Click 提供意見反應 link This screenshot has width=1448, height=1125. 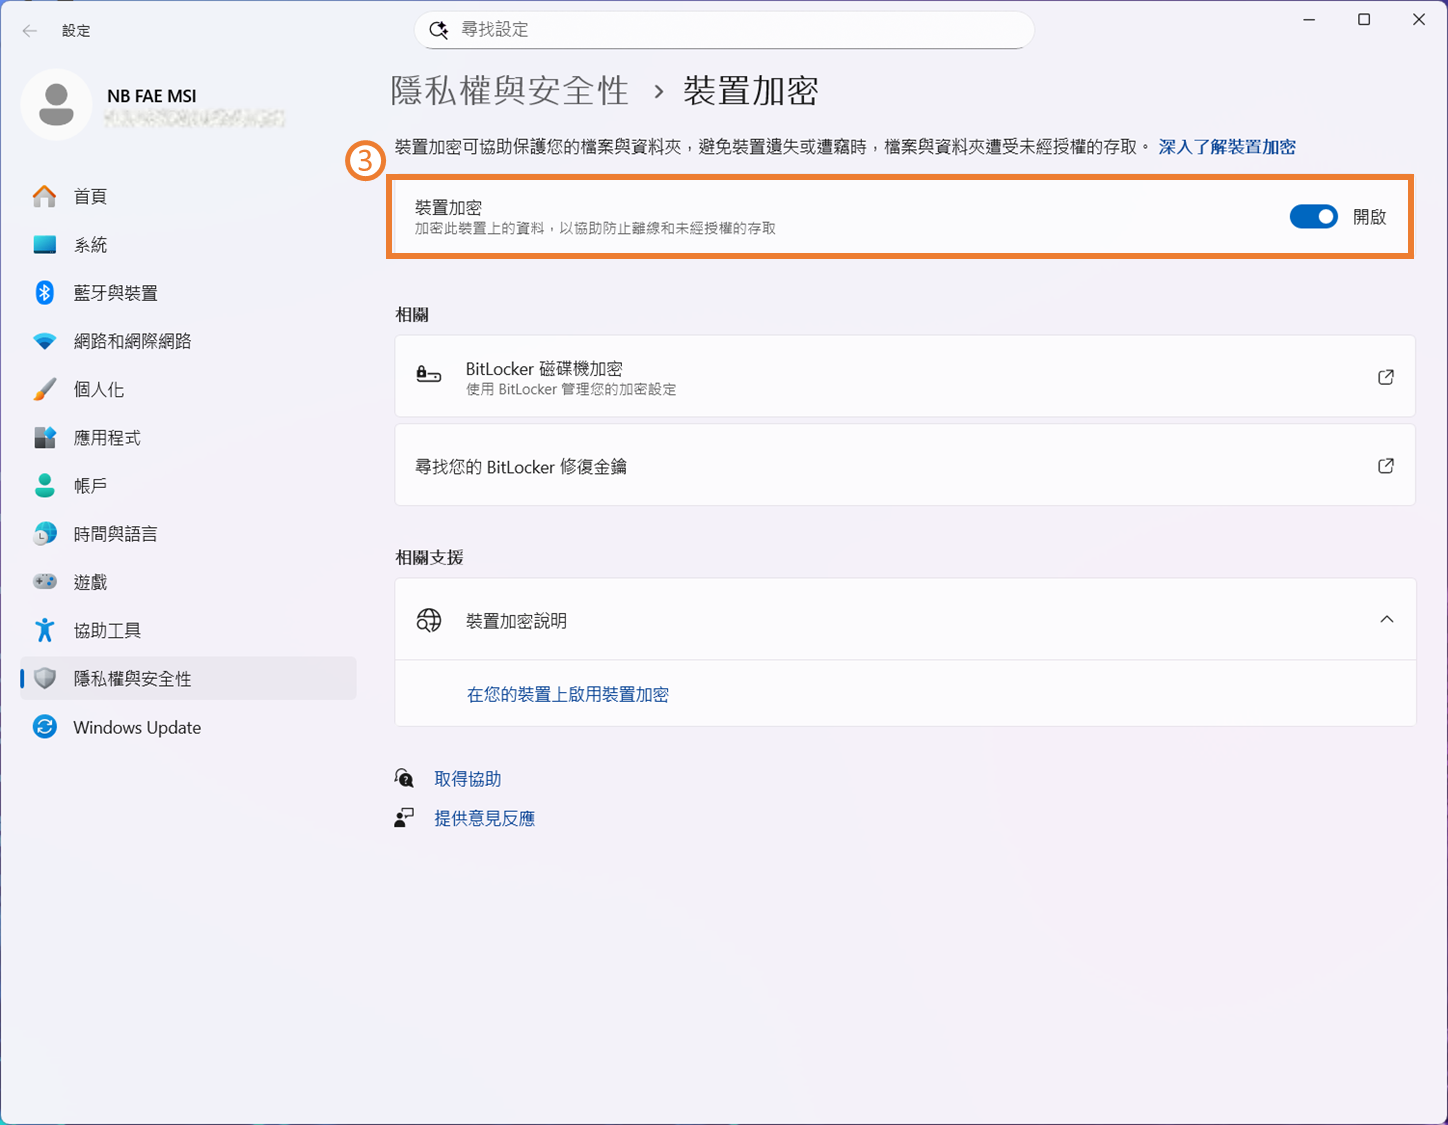tap(484, 818)
